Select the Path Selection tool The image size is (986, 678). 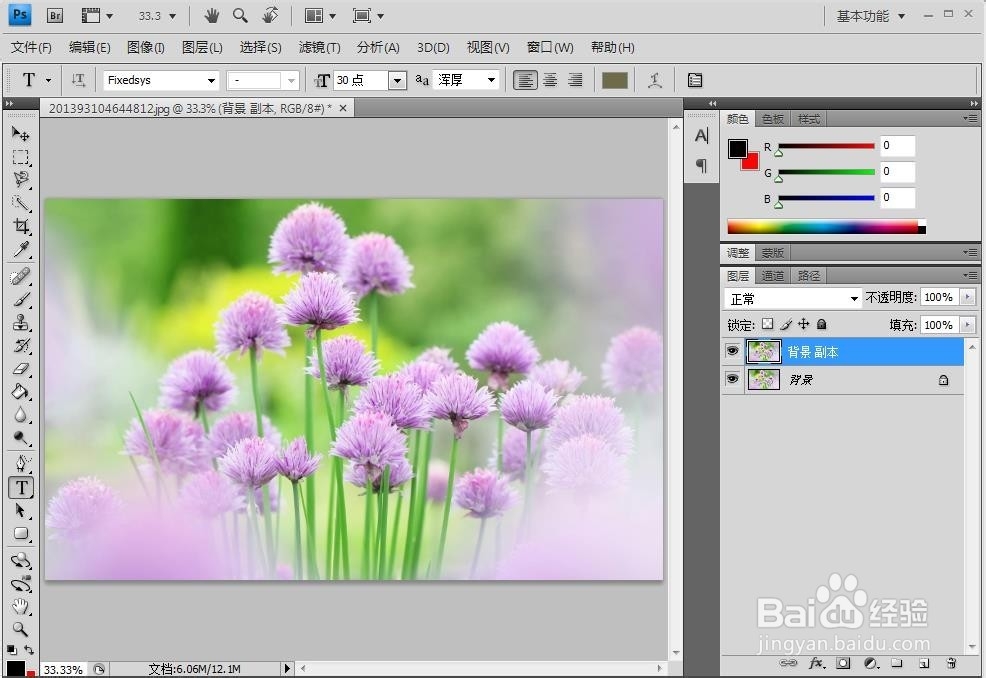click(x=21, y=511)
